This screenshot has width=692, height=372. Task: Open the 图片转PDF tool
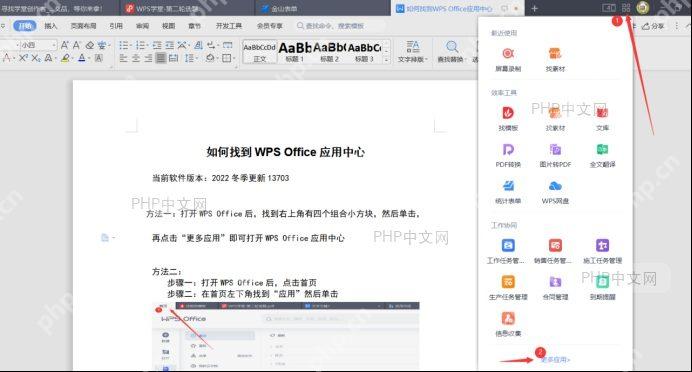click(555, 155)
